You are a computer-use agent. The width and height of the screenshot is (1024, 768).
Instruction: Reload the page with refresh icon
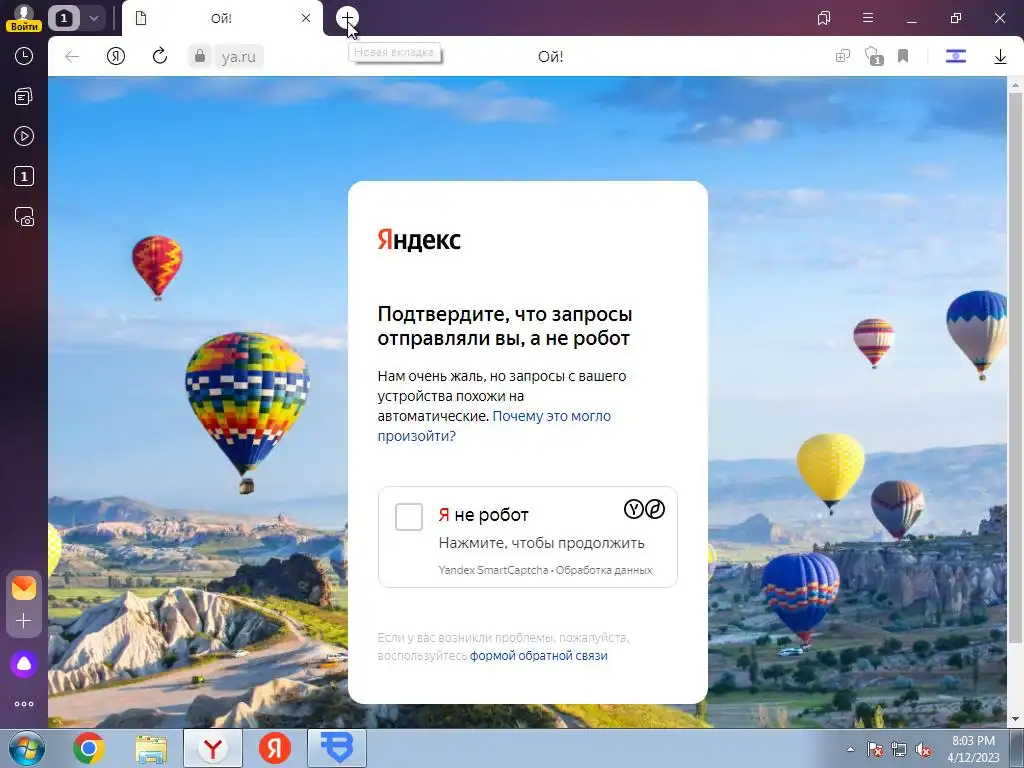(x=159, y=57)
